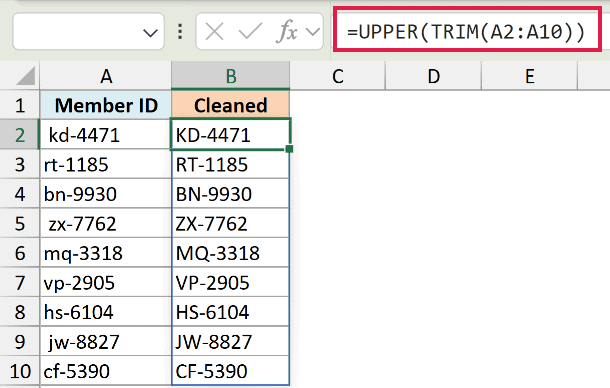The image size is (610, 388).
Task: Open the Insert Function fx icon
Action: (x=287, y=31)
